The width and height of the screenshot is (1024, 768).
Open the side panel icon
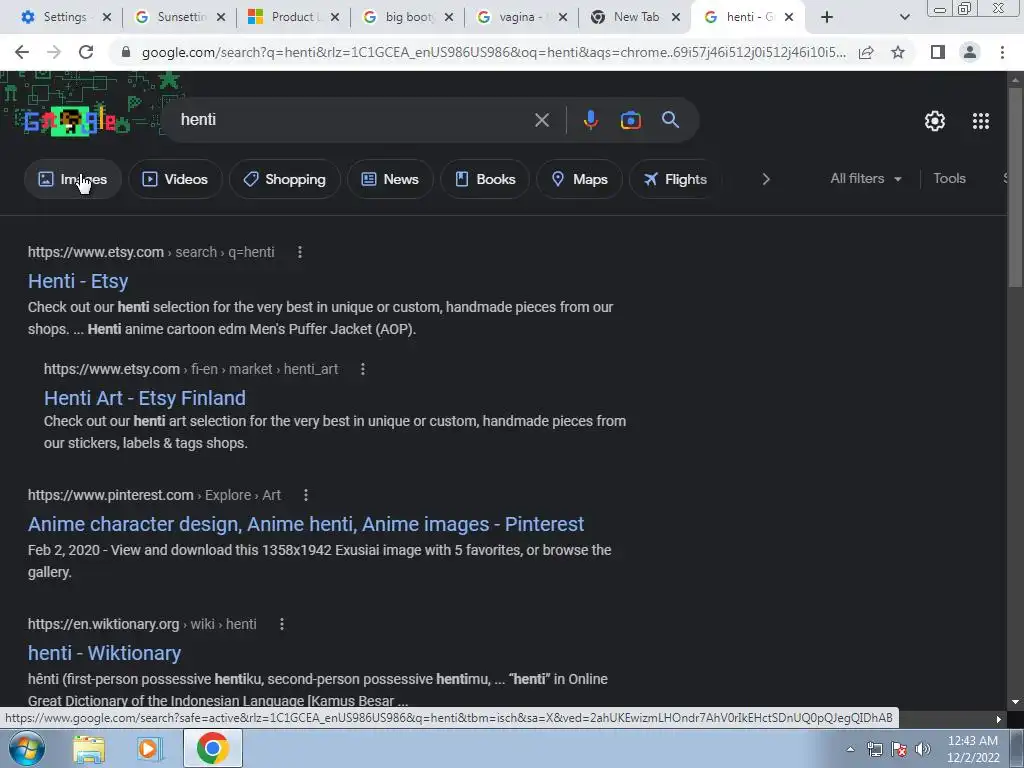click(x=938, y=52)
